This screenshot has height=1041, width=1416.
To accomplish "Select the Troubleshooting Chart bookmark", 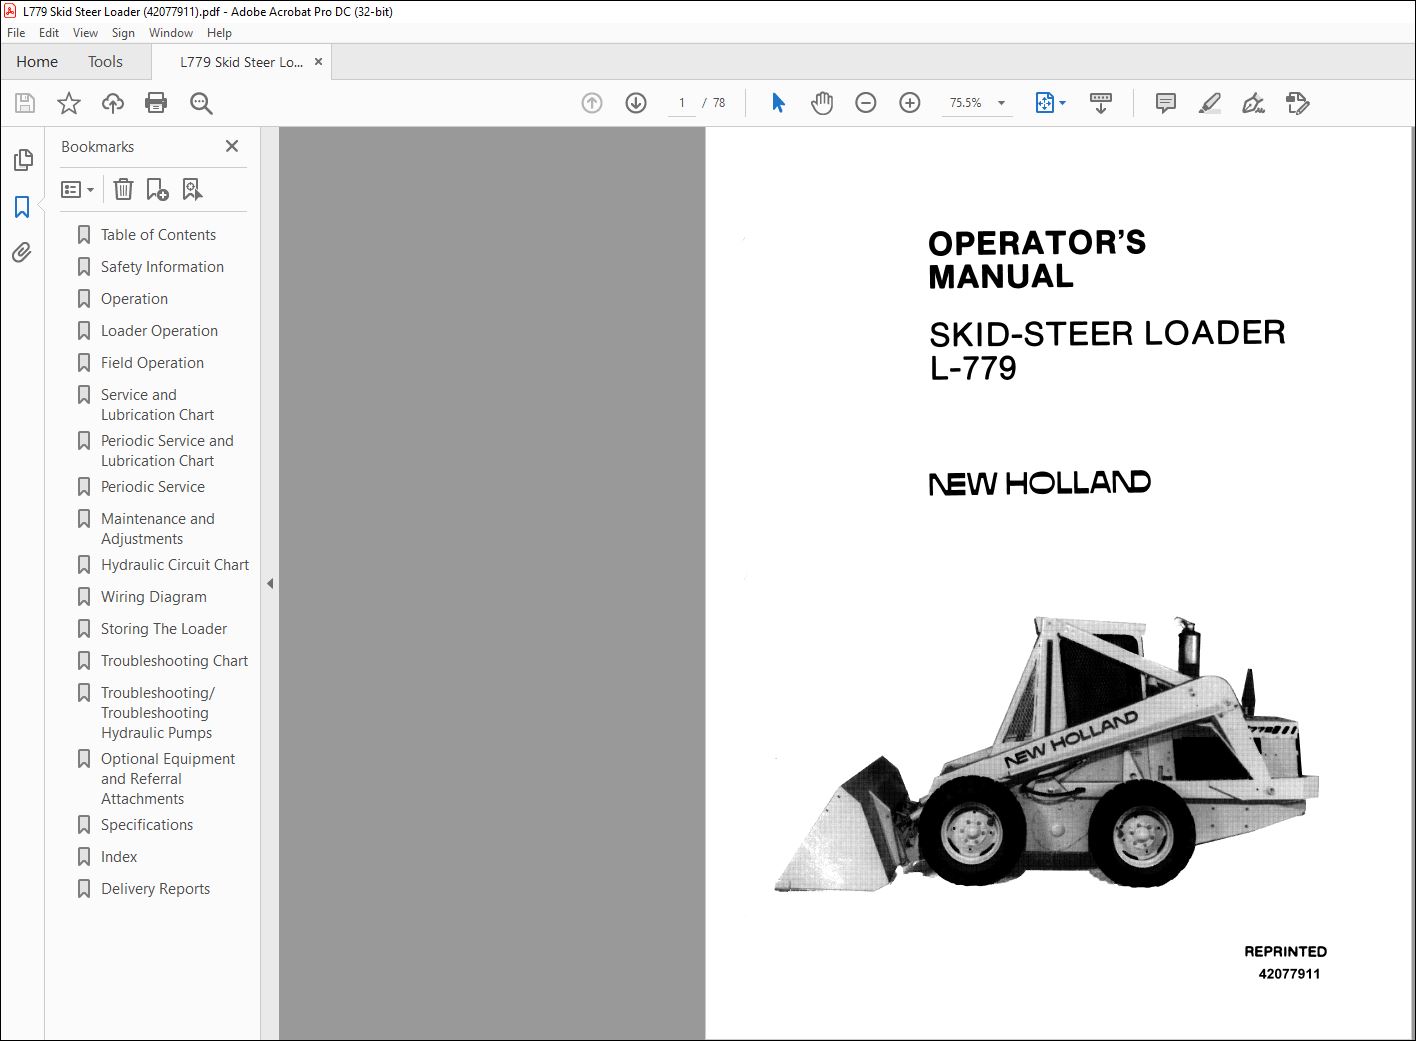I will point(174,661).
